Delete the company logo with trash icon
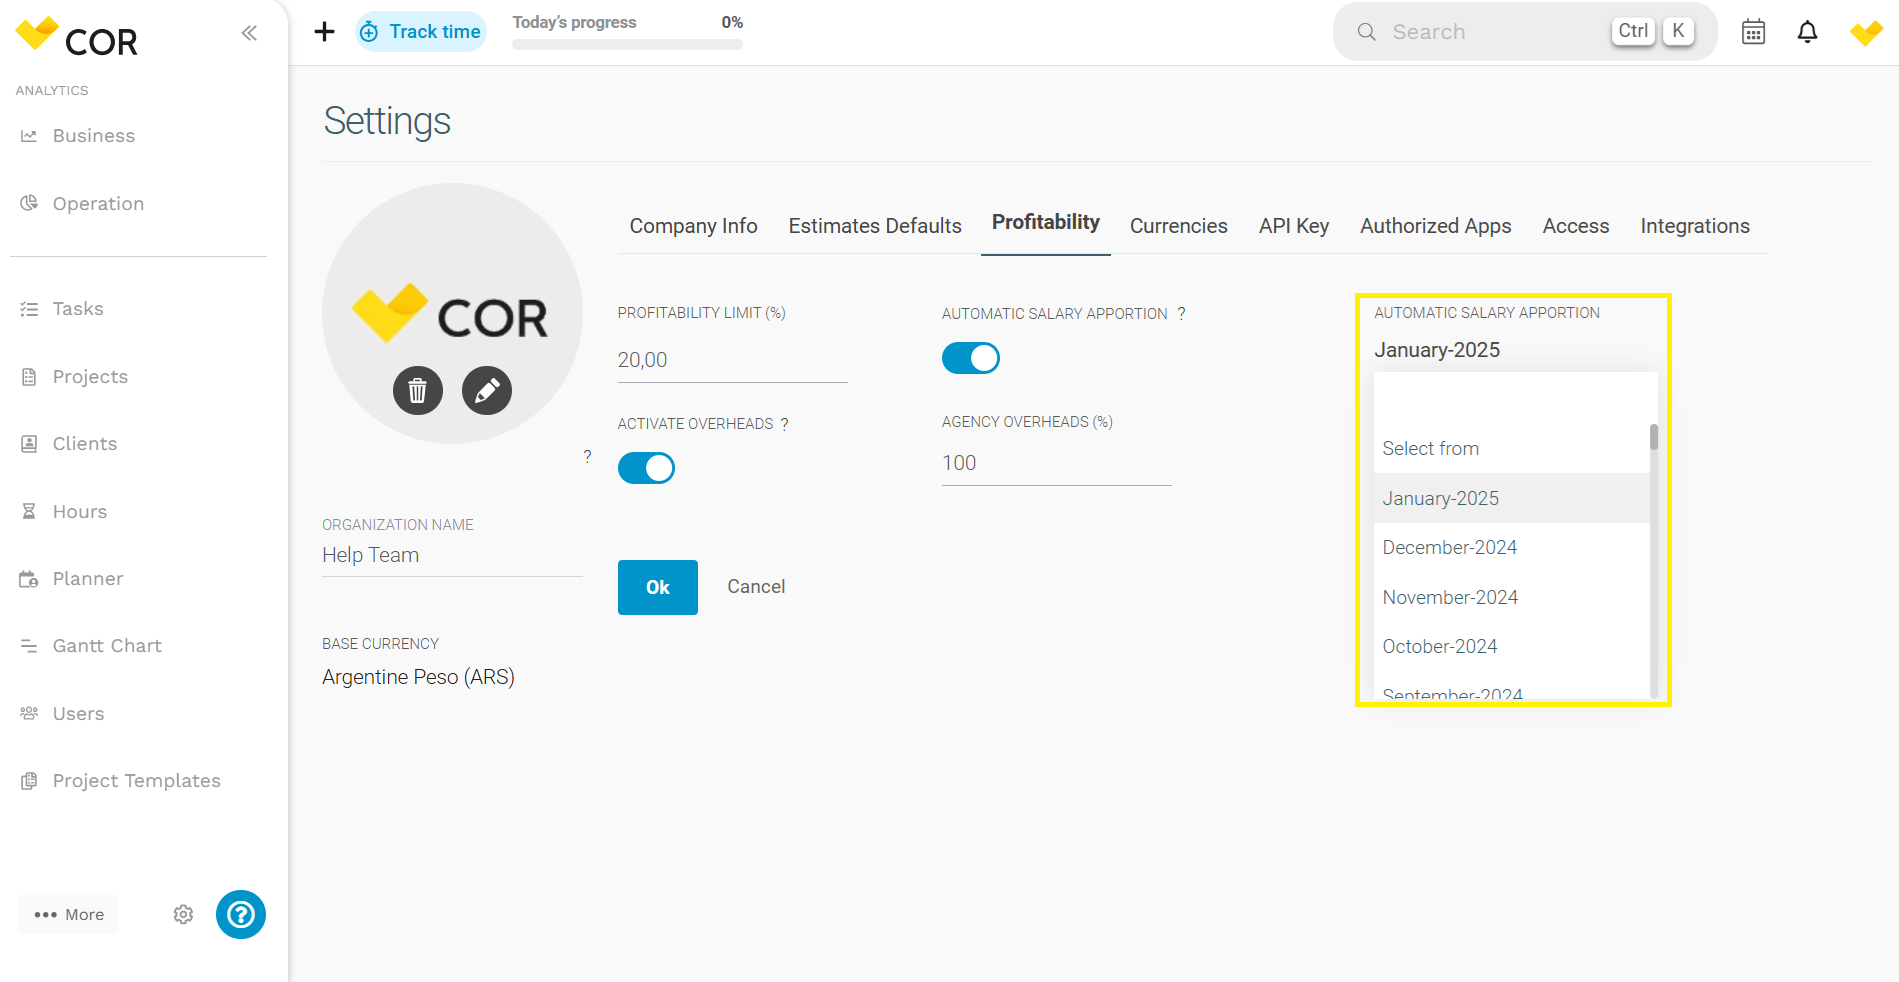The image size is (1899, 982). [418, 390]
